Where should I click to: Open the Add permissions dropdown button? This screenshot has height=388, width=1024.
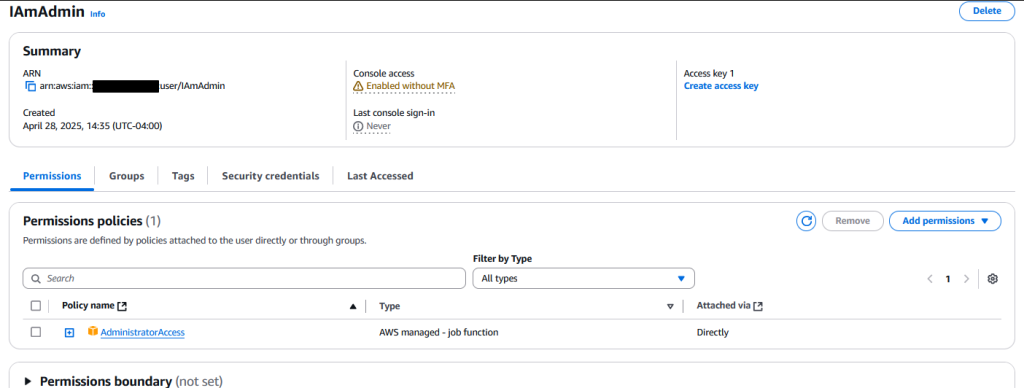pos(945,221)
